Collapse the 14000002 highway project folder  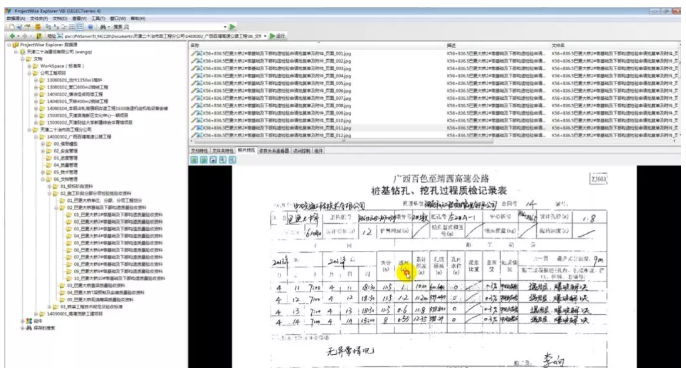(x=36, y=137)
